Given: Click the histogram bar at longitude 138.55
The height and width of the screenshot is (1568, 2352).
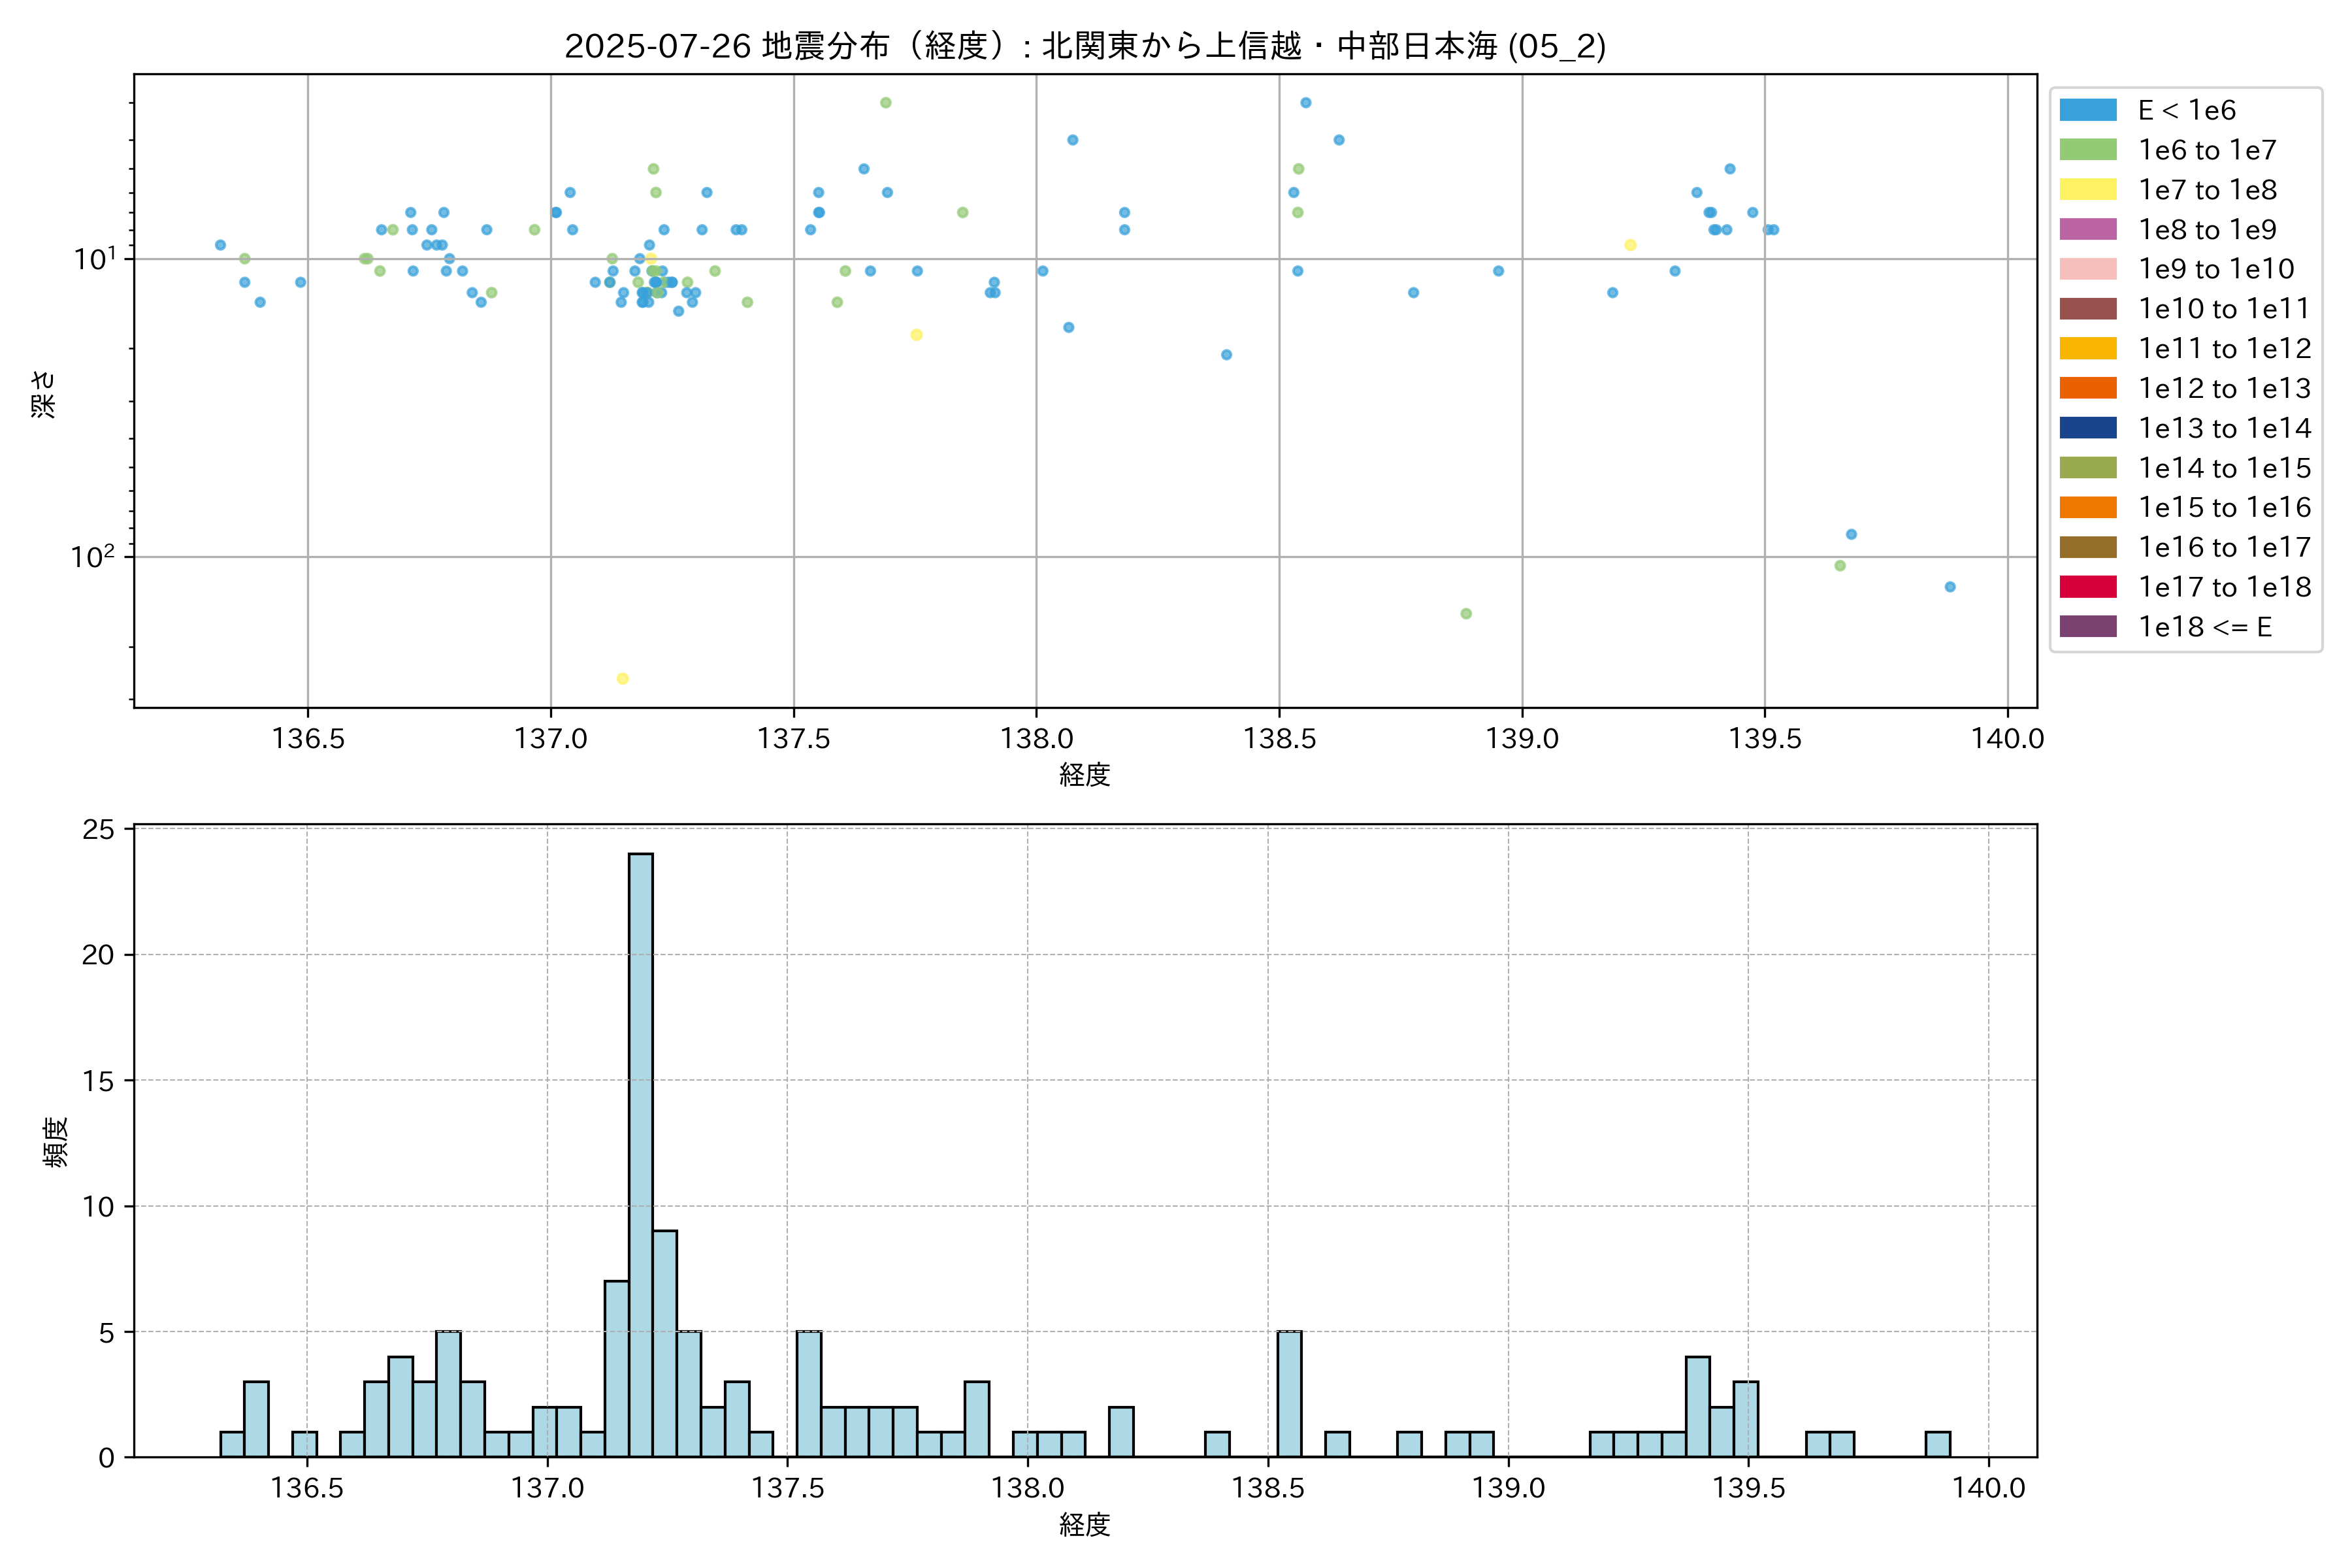Looking at the screenshot, I should coord(1289,1394).
